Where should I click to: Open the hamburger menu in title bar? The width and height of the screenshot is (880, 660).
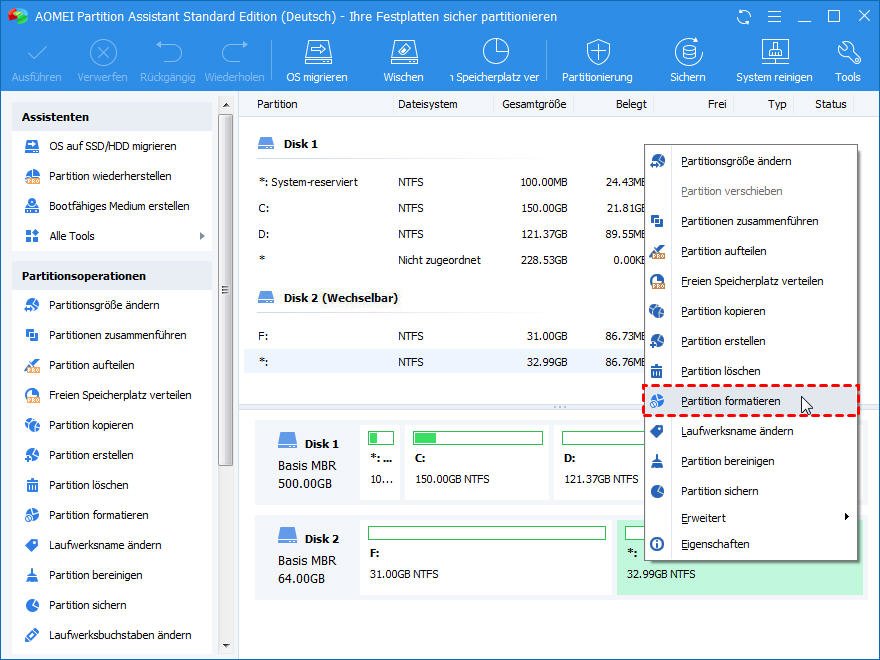point(774,17)
